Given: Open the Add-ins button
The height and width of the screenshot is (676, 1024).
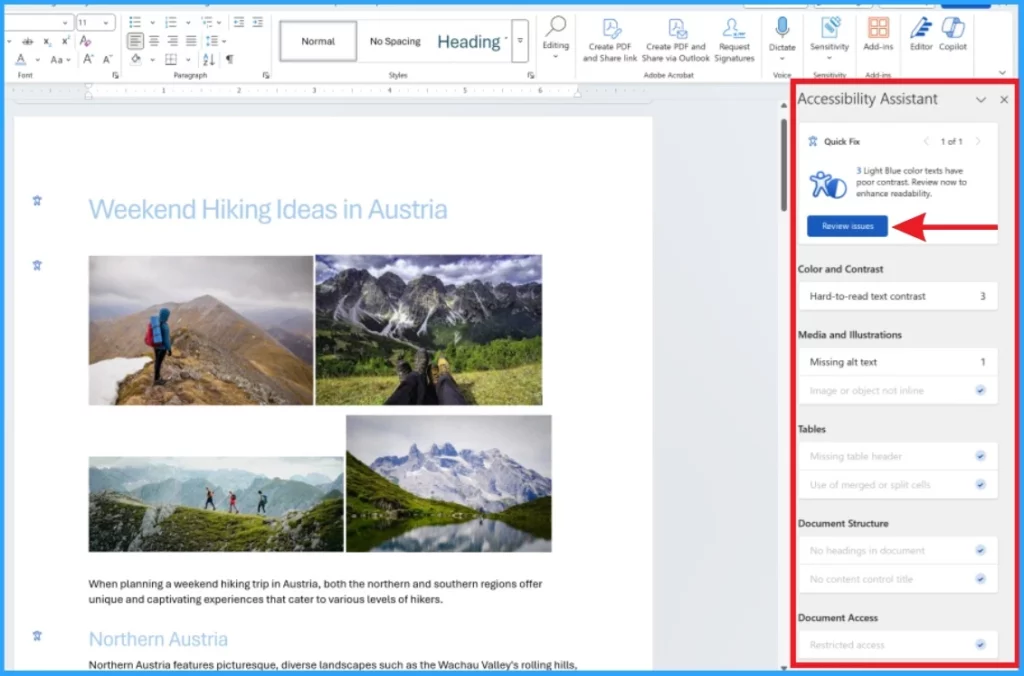Looking at the screenshot, I should click(878, 35).
